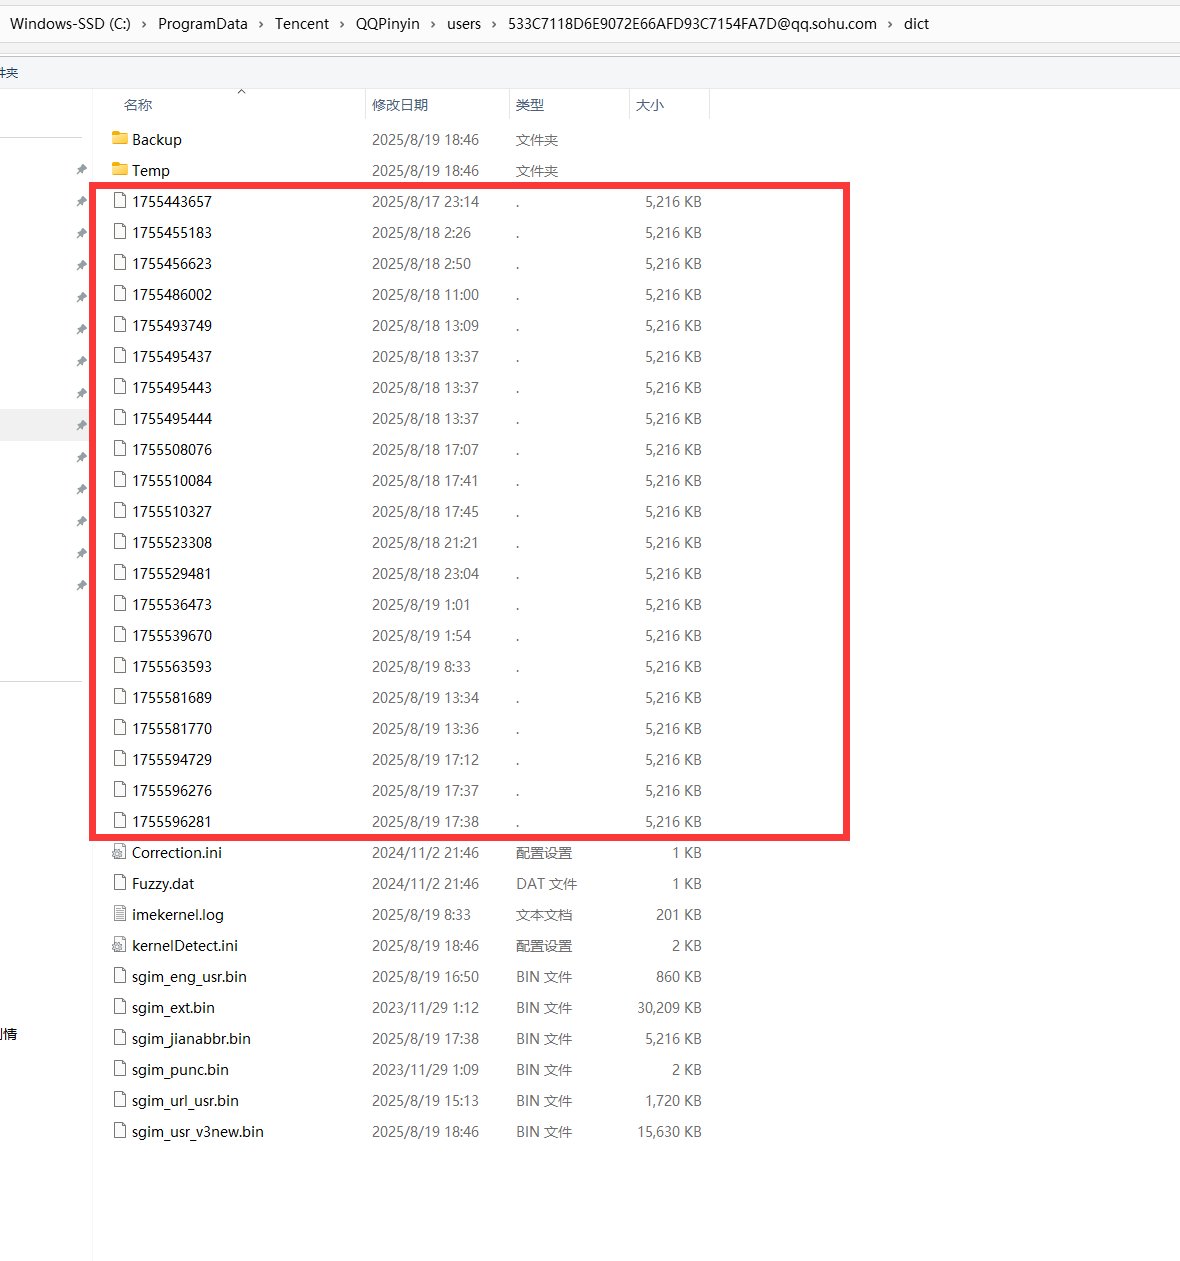The height and width of the screenshot is (1261, 1180).
Task: Select the sgim_jianabbr.bin file
Action: [x=191, y=1039]
